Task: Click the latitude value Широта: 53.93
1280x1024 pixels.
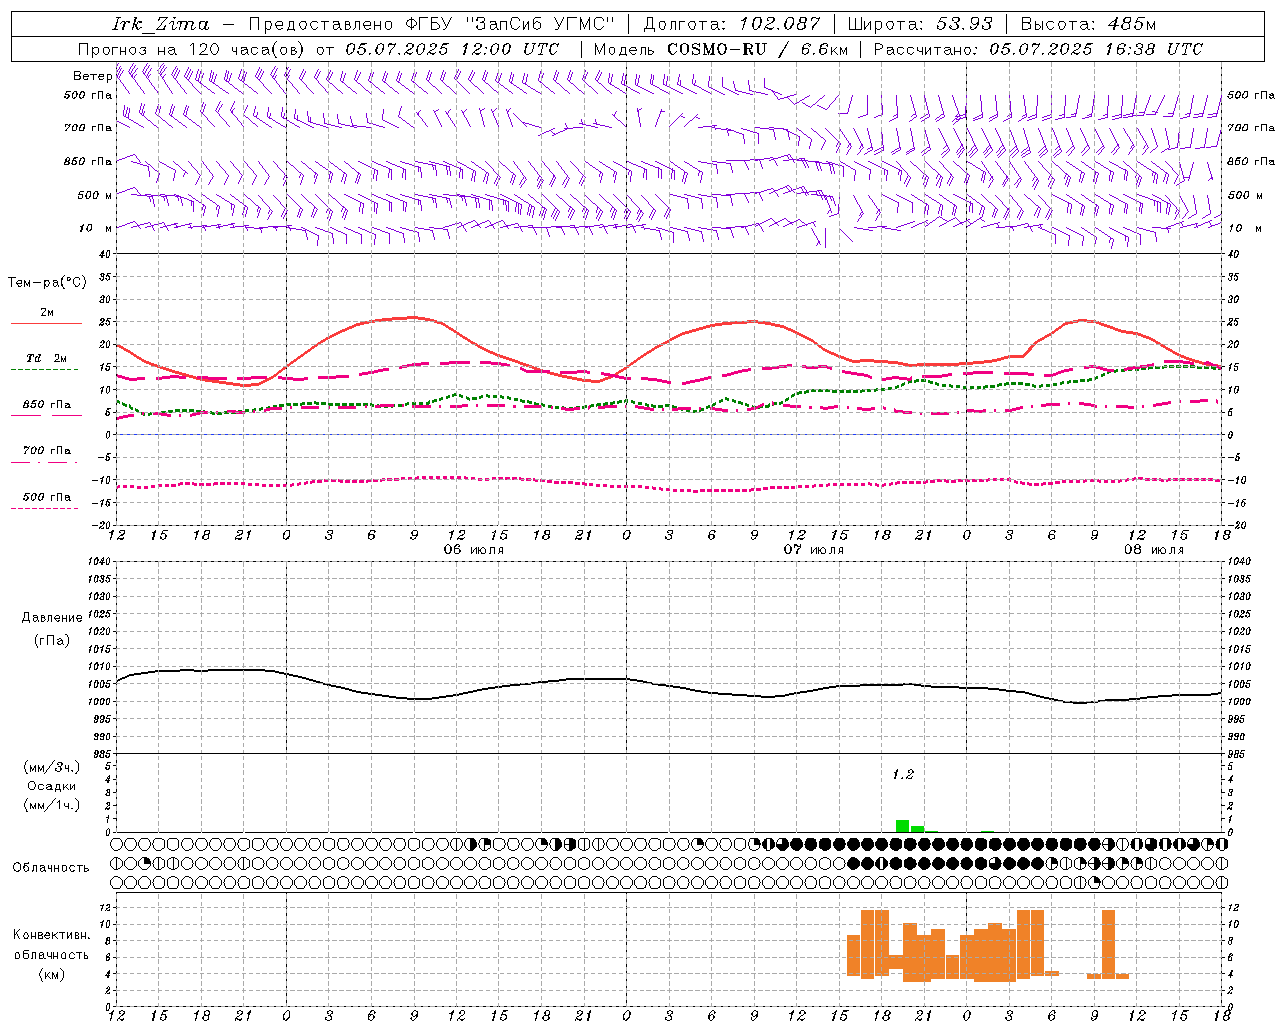Action: pyautogui.click(x=920, y=24)
